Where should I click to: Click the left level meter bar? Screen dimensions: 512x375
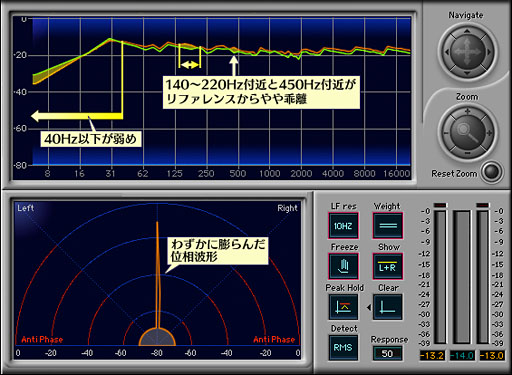pos(440,277)
